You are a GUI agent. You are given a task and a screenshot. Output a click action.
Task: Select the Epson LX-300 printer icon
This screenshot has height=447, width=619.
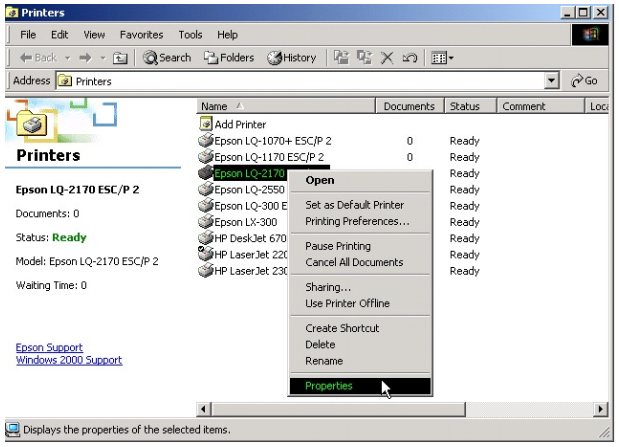click(206, 222)
